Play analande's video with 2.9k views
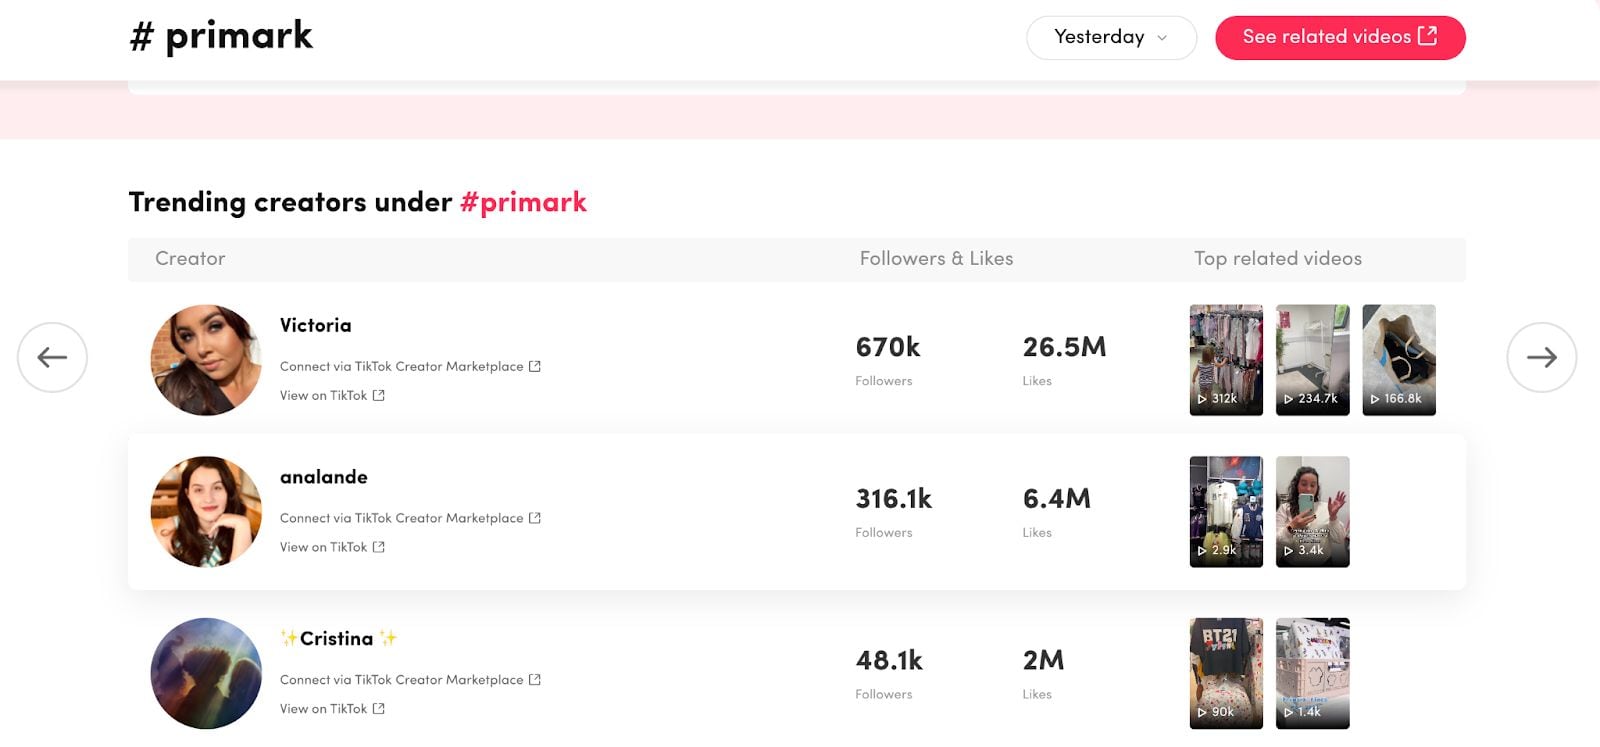This screenshot has height=747, width=1600. (x=1226, y=512)
